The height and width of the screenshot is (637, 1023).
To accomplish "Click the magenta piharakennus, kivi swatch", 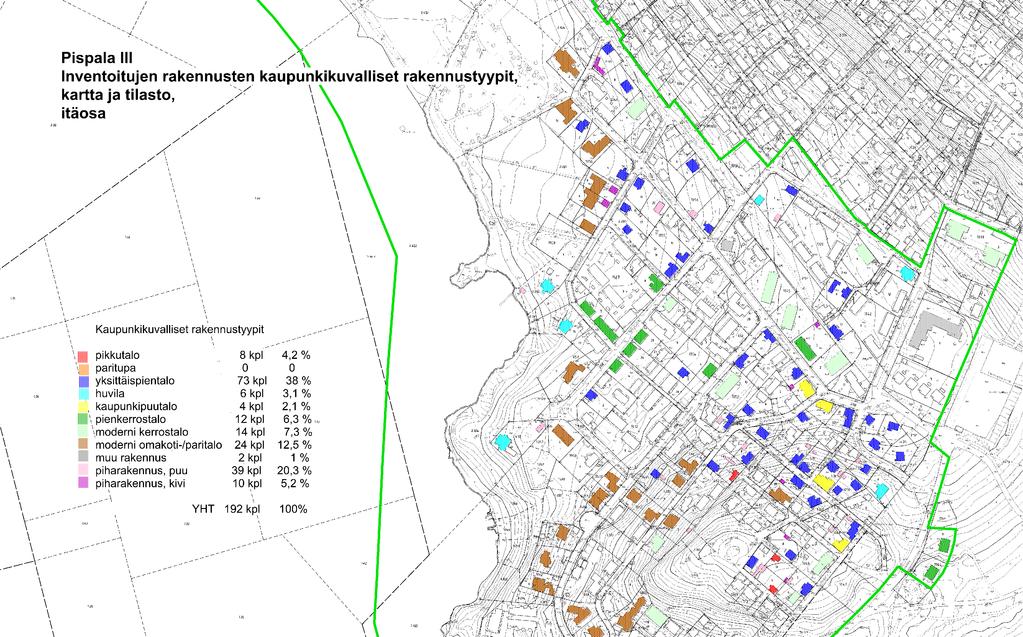I will pyautogui.click(x=82, y=484).
